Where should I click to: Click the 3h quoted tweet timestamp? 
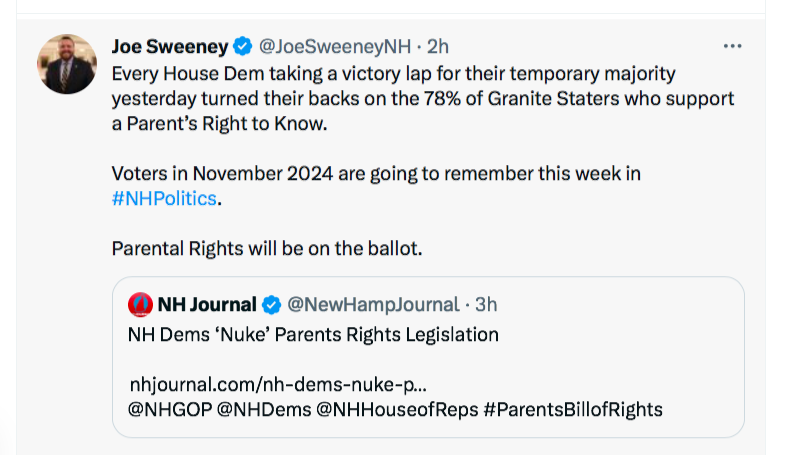pos(487,304)
